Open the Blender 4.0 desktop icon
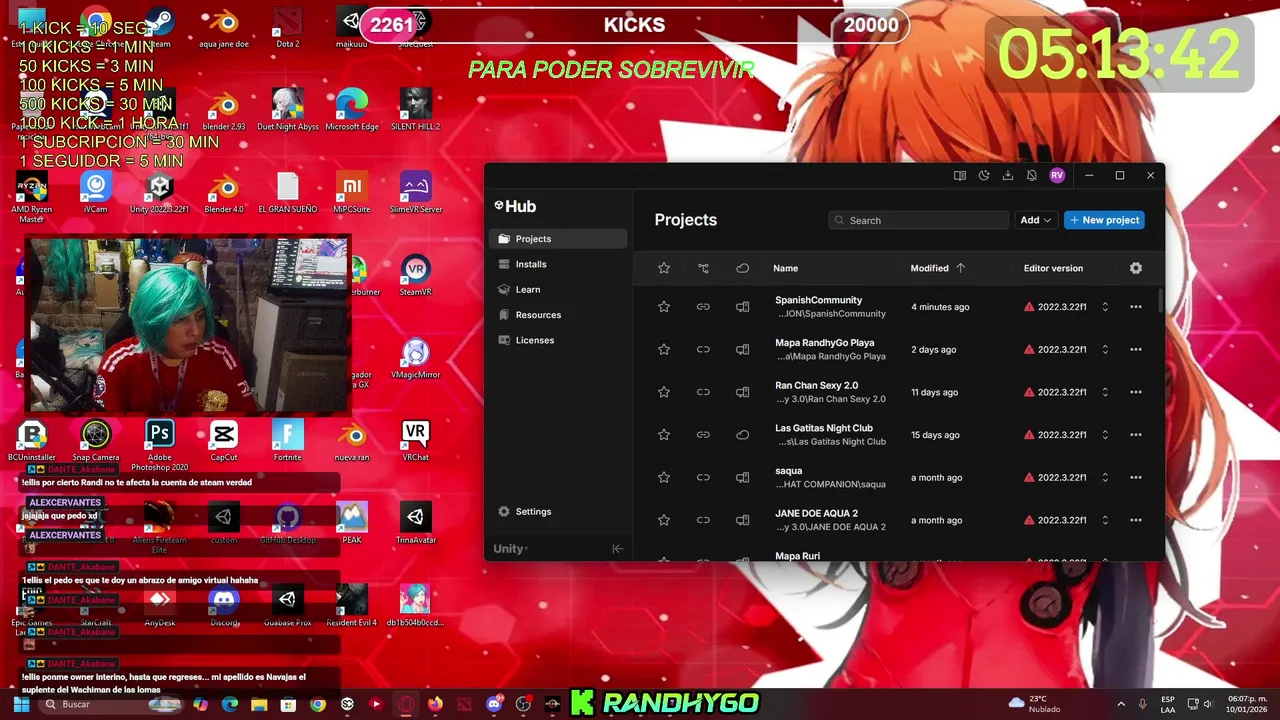This screenshot has height=720, width=1280. (x=224, y=193)
